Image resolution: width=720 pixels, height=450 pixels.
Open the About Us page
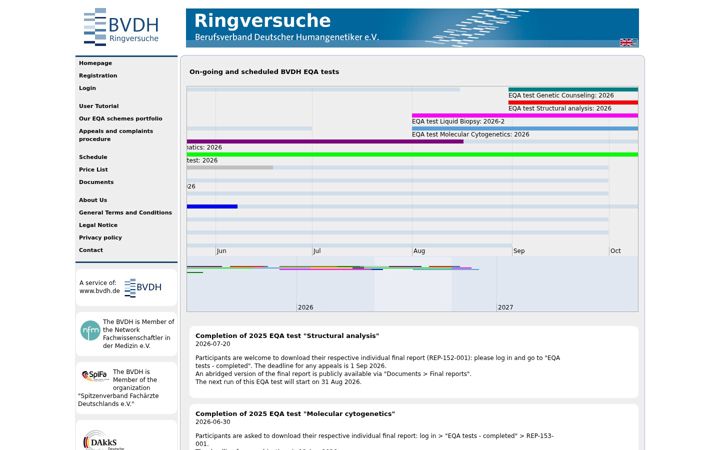click(93, 200)
